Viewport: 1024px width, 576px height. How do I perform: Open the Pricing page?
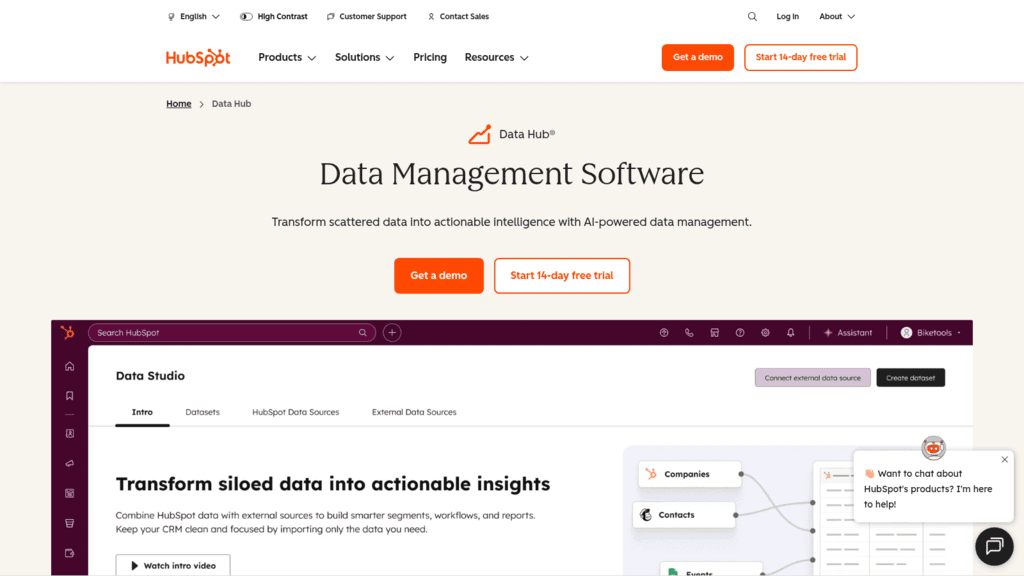(x=430, y=57)
